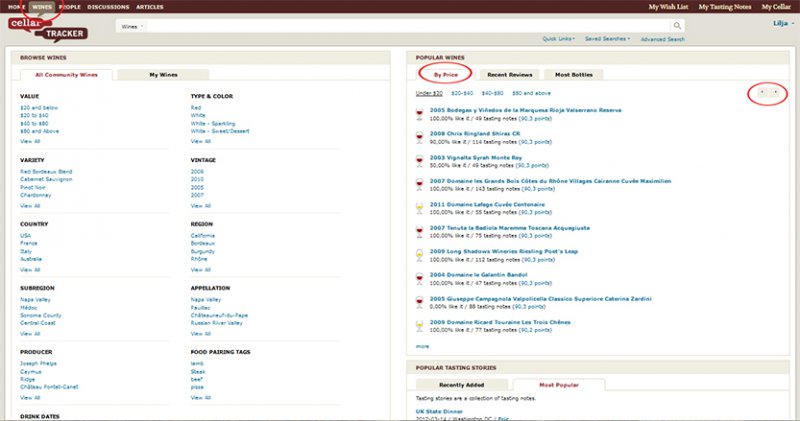Click the wine glass icon for 2005 Giuseppe Campagnola
The height and width of the screenshot is (421, 800).
tap(419, 303)
